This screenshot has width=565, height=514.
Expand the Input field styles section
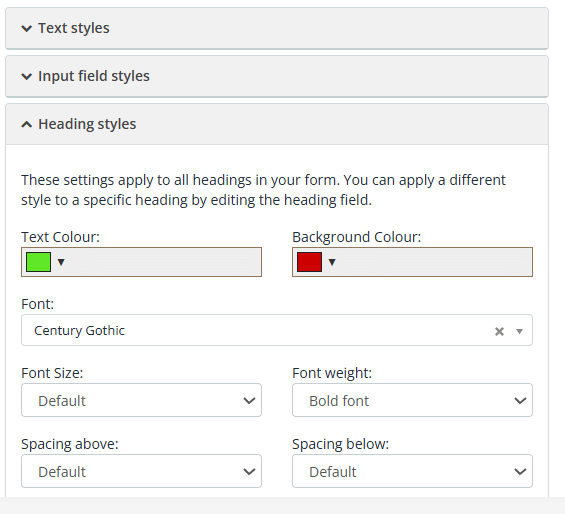277,76
